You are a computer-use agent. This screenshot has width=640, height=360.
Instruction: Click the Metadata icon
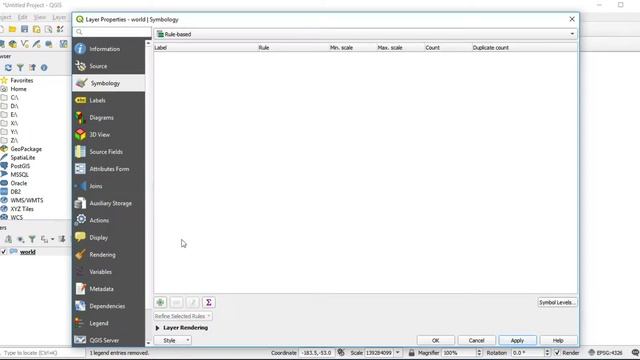tap(80, 289)
